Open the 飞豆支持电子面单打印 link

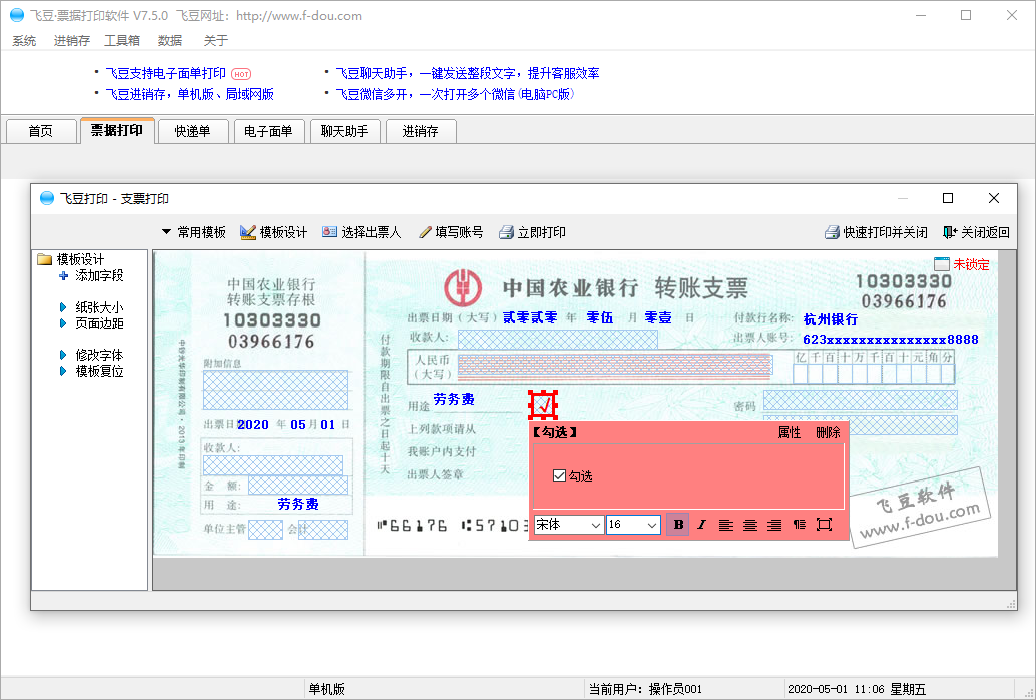[165, 73]
